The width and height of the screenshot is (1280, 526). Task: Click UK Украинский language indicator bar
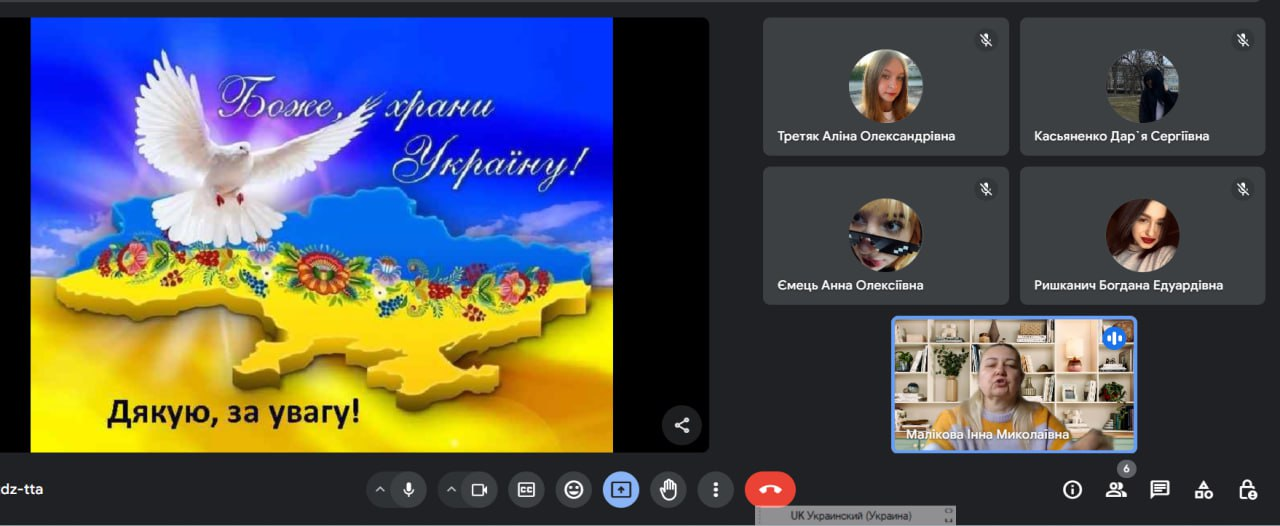[x=856, y=516]
